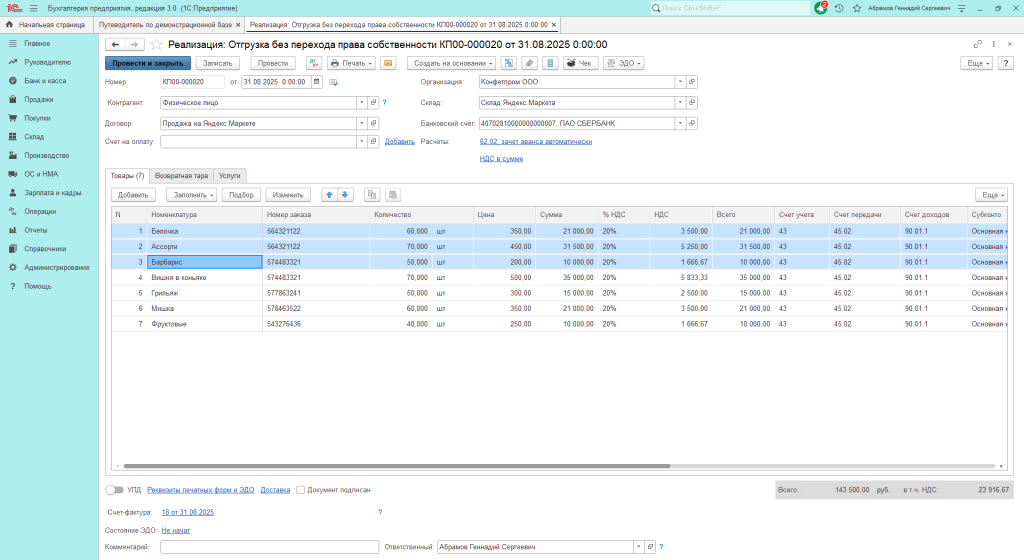Toggle the УПД switch
1024x560 pixels.
pyautogui.click(x=115, y=490)
